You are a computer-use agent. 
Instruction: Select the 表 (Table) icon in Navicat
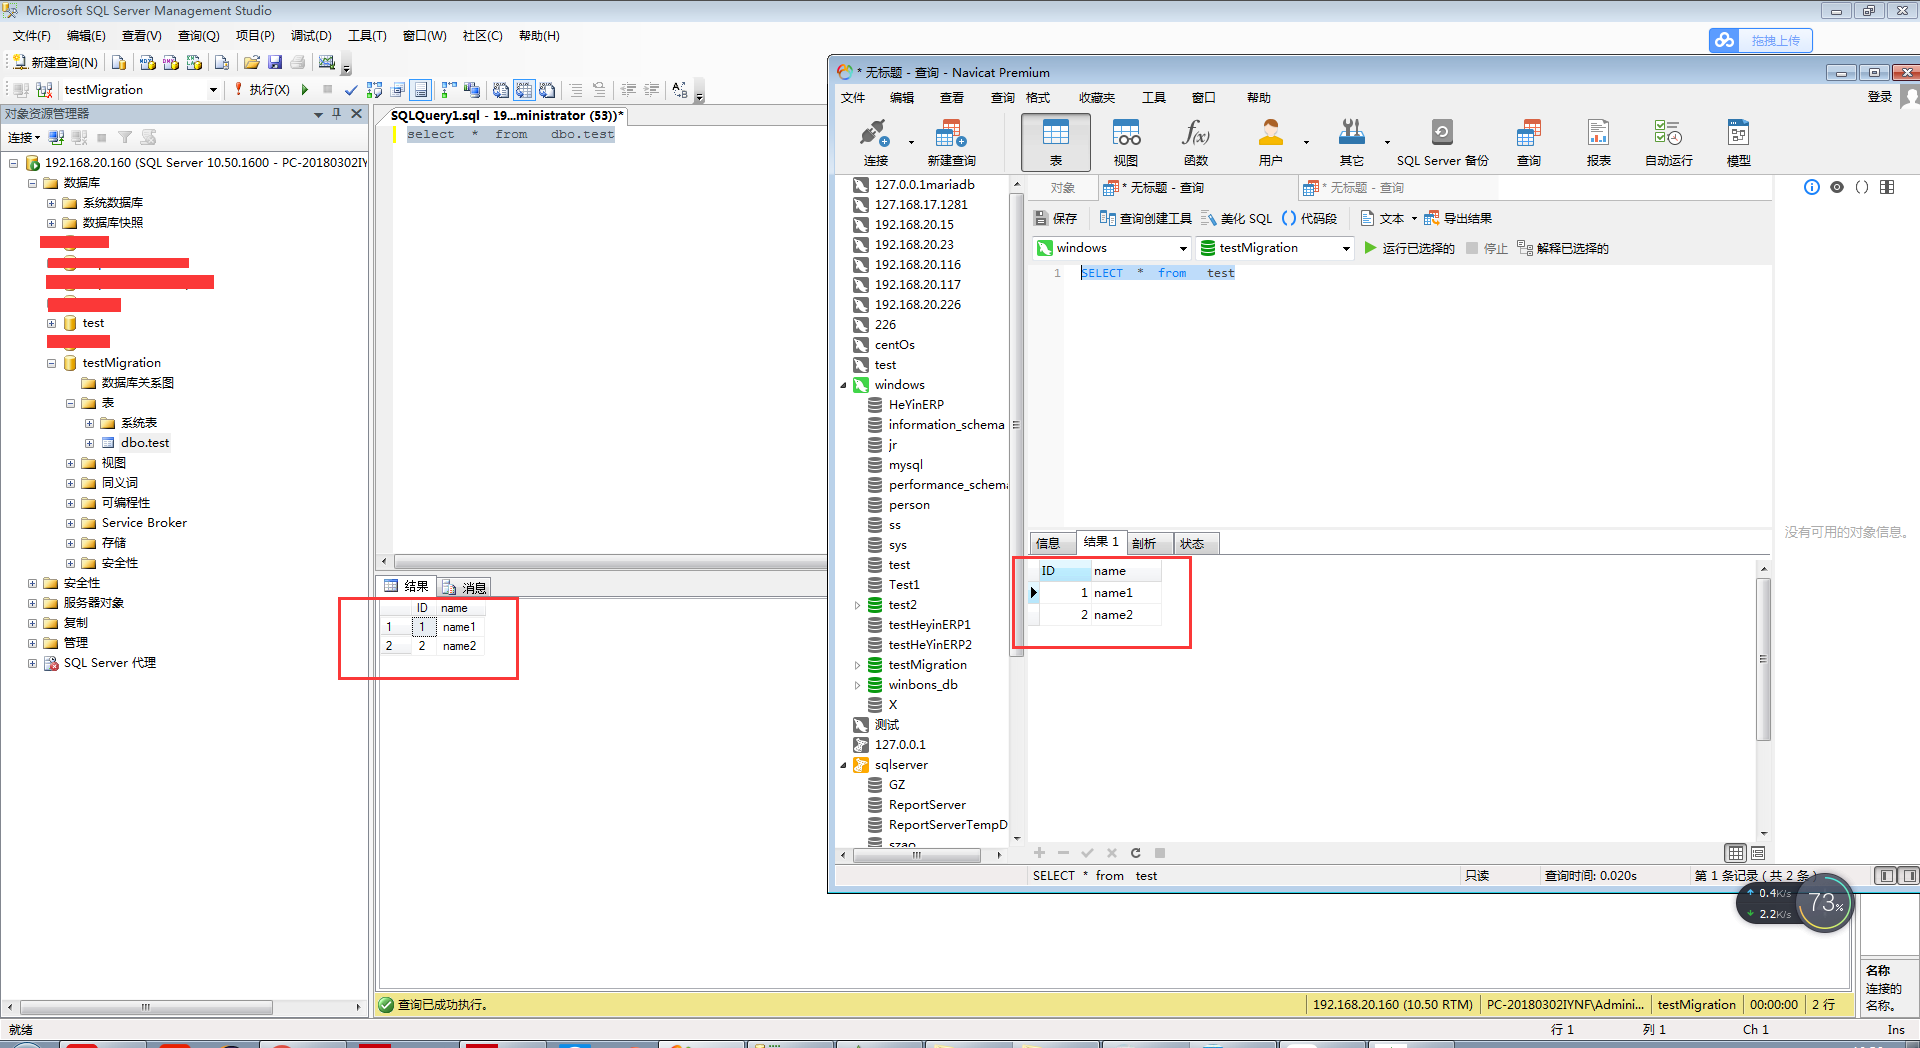1056,142
